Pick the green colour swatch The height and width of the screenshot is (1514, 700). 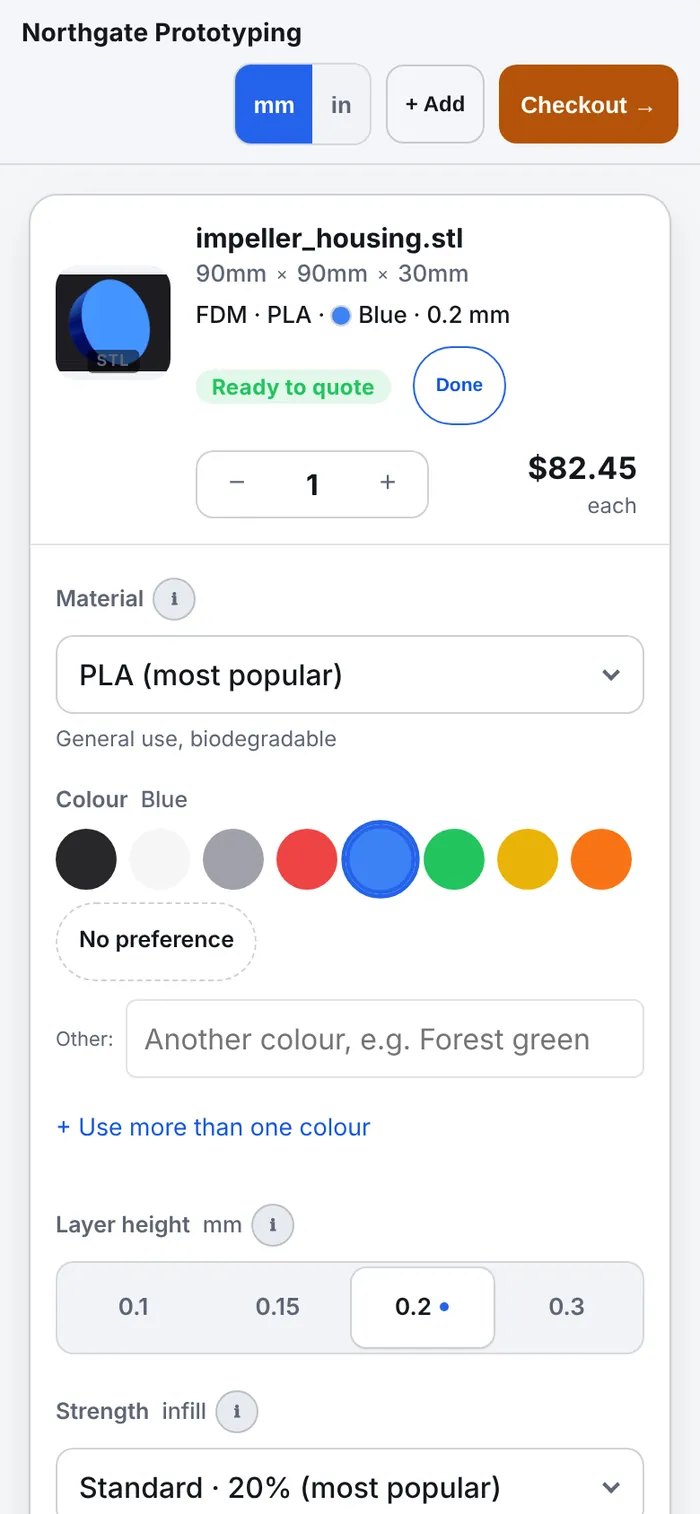pyautogui.click(x=454, y=859)
